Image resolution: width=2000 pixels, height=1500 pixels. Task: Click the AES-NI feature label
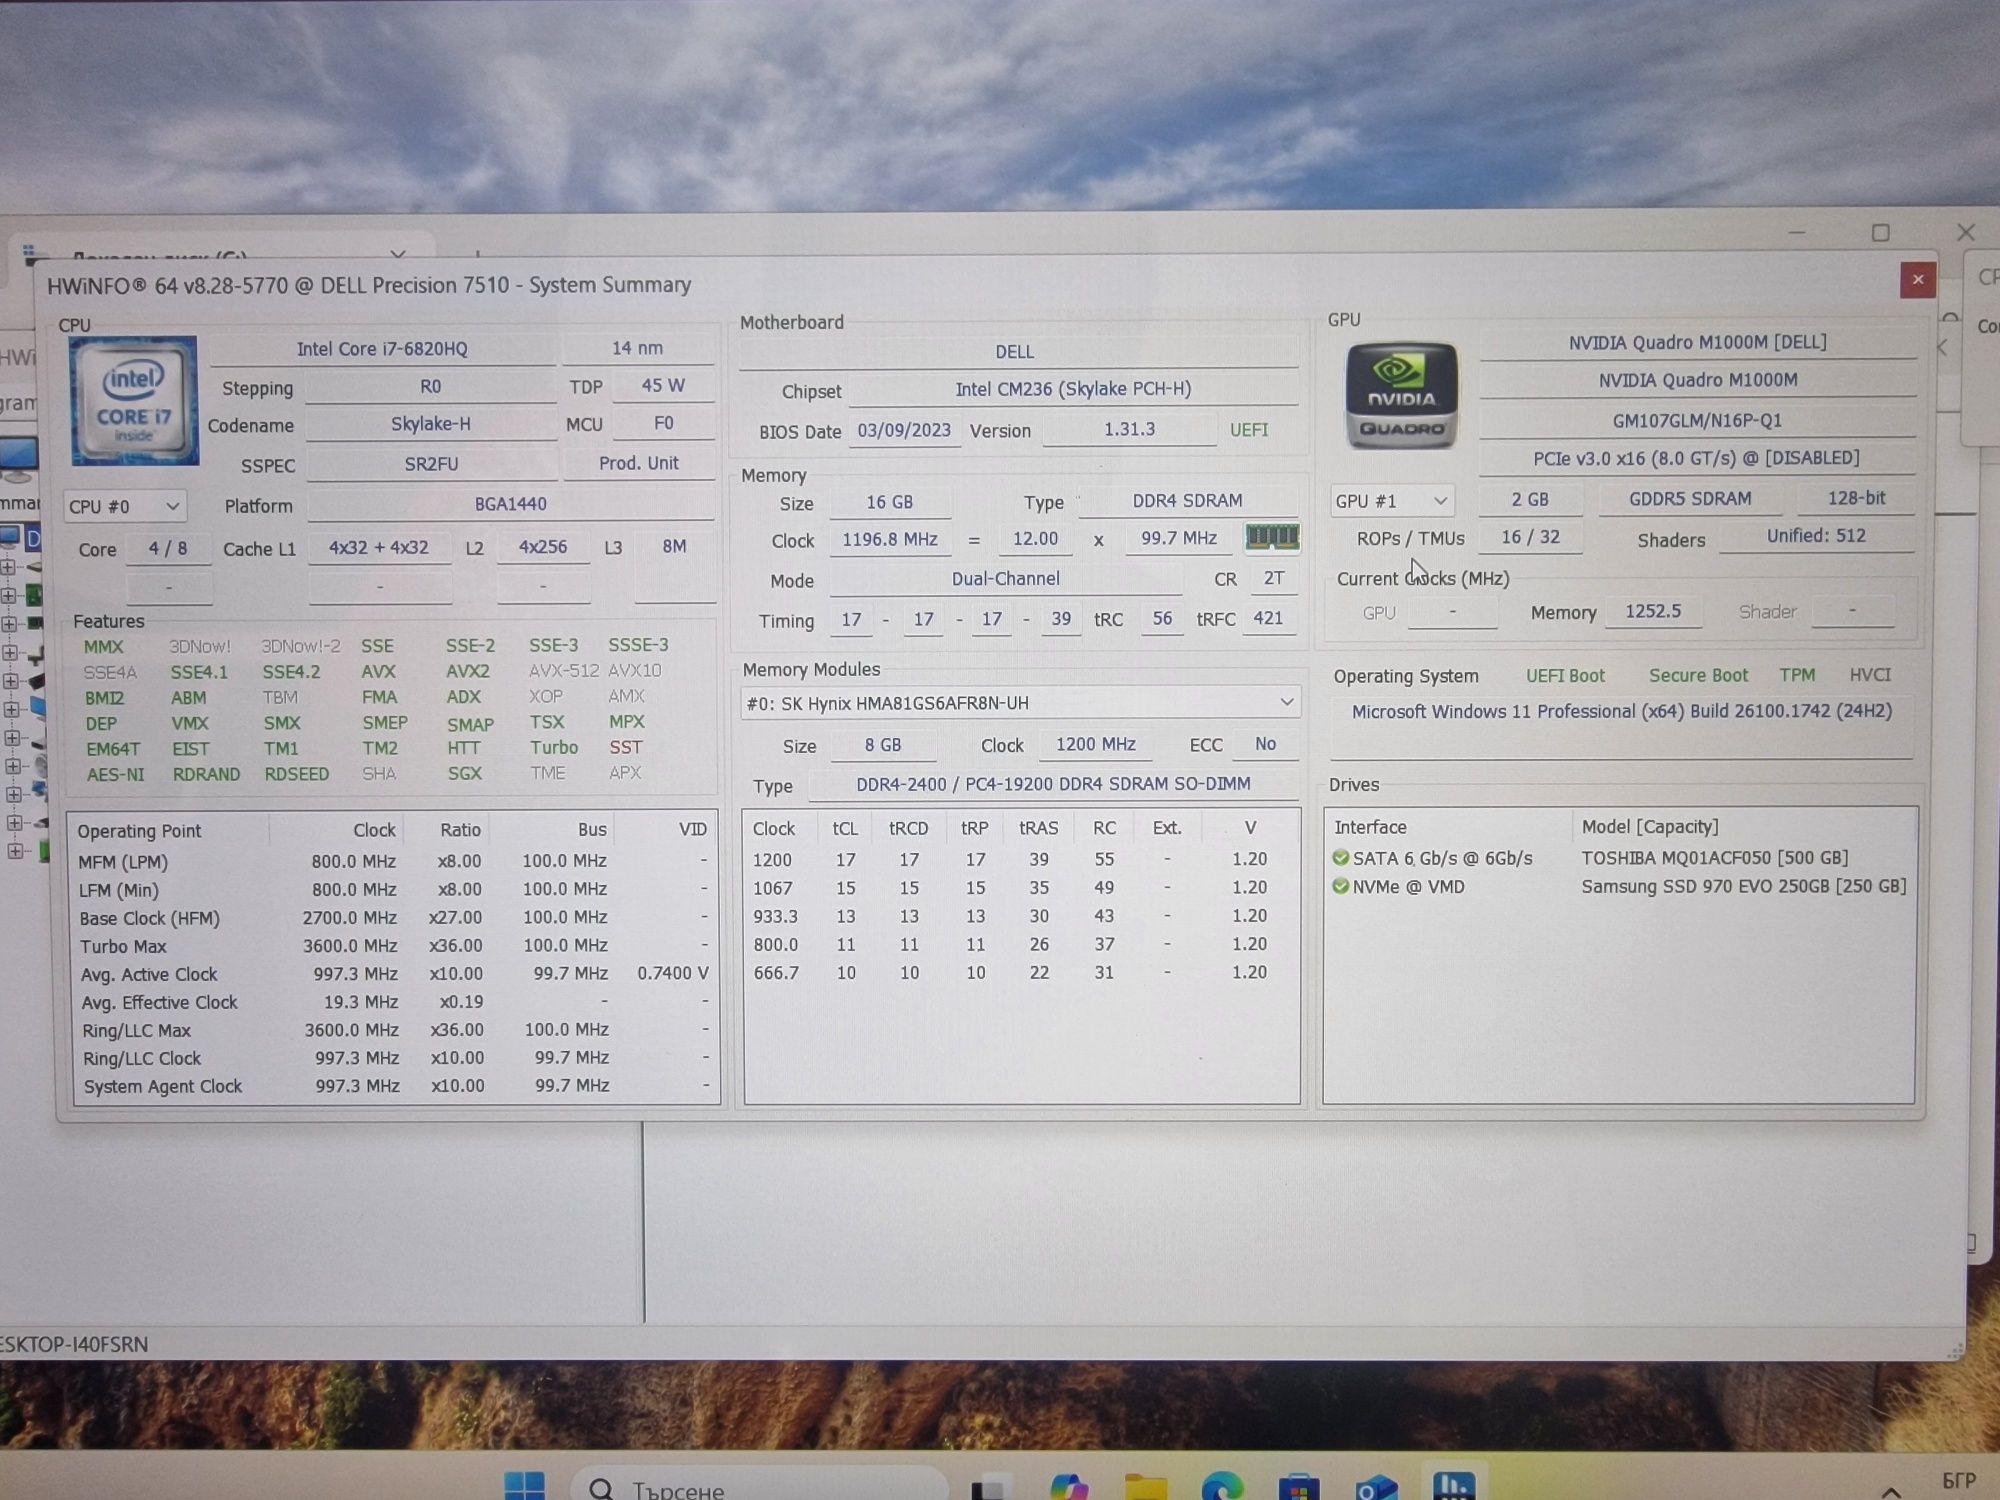(x=115, y=775)
